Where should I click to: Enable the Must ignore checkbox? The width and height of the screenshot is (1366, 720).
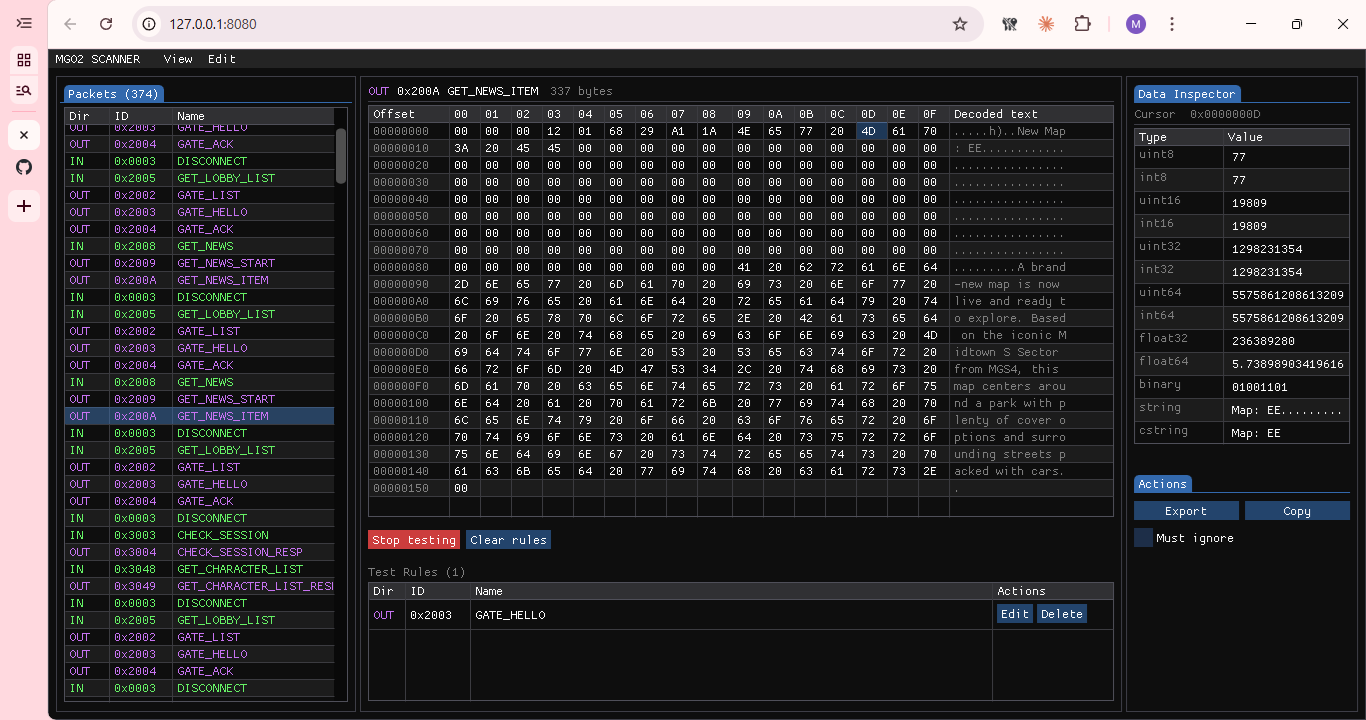pyautogui.click(x=1143, y=538)
